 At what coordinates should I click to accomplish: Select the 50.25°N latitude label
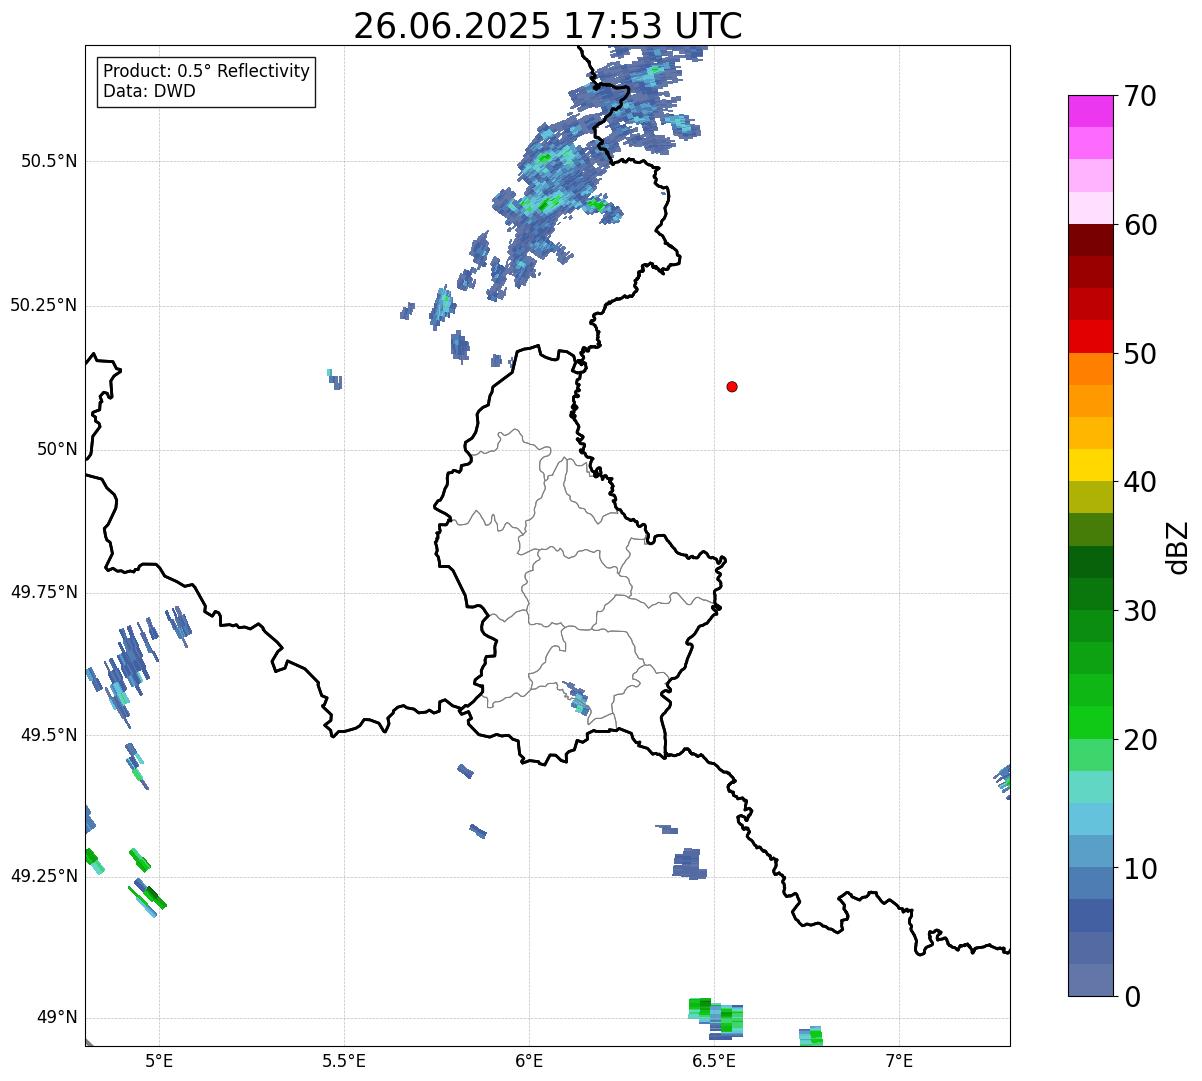[x=44, y=305]
